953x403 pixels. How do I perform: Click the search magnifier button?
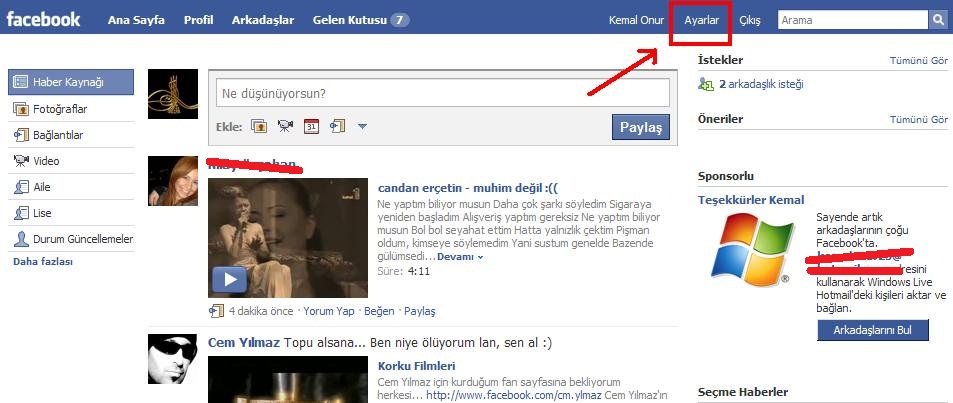pyautogui.click(x=937, y=20)
